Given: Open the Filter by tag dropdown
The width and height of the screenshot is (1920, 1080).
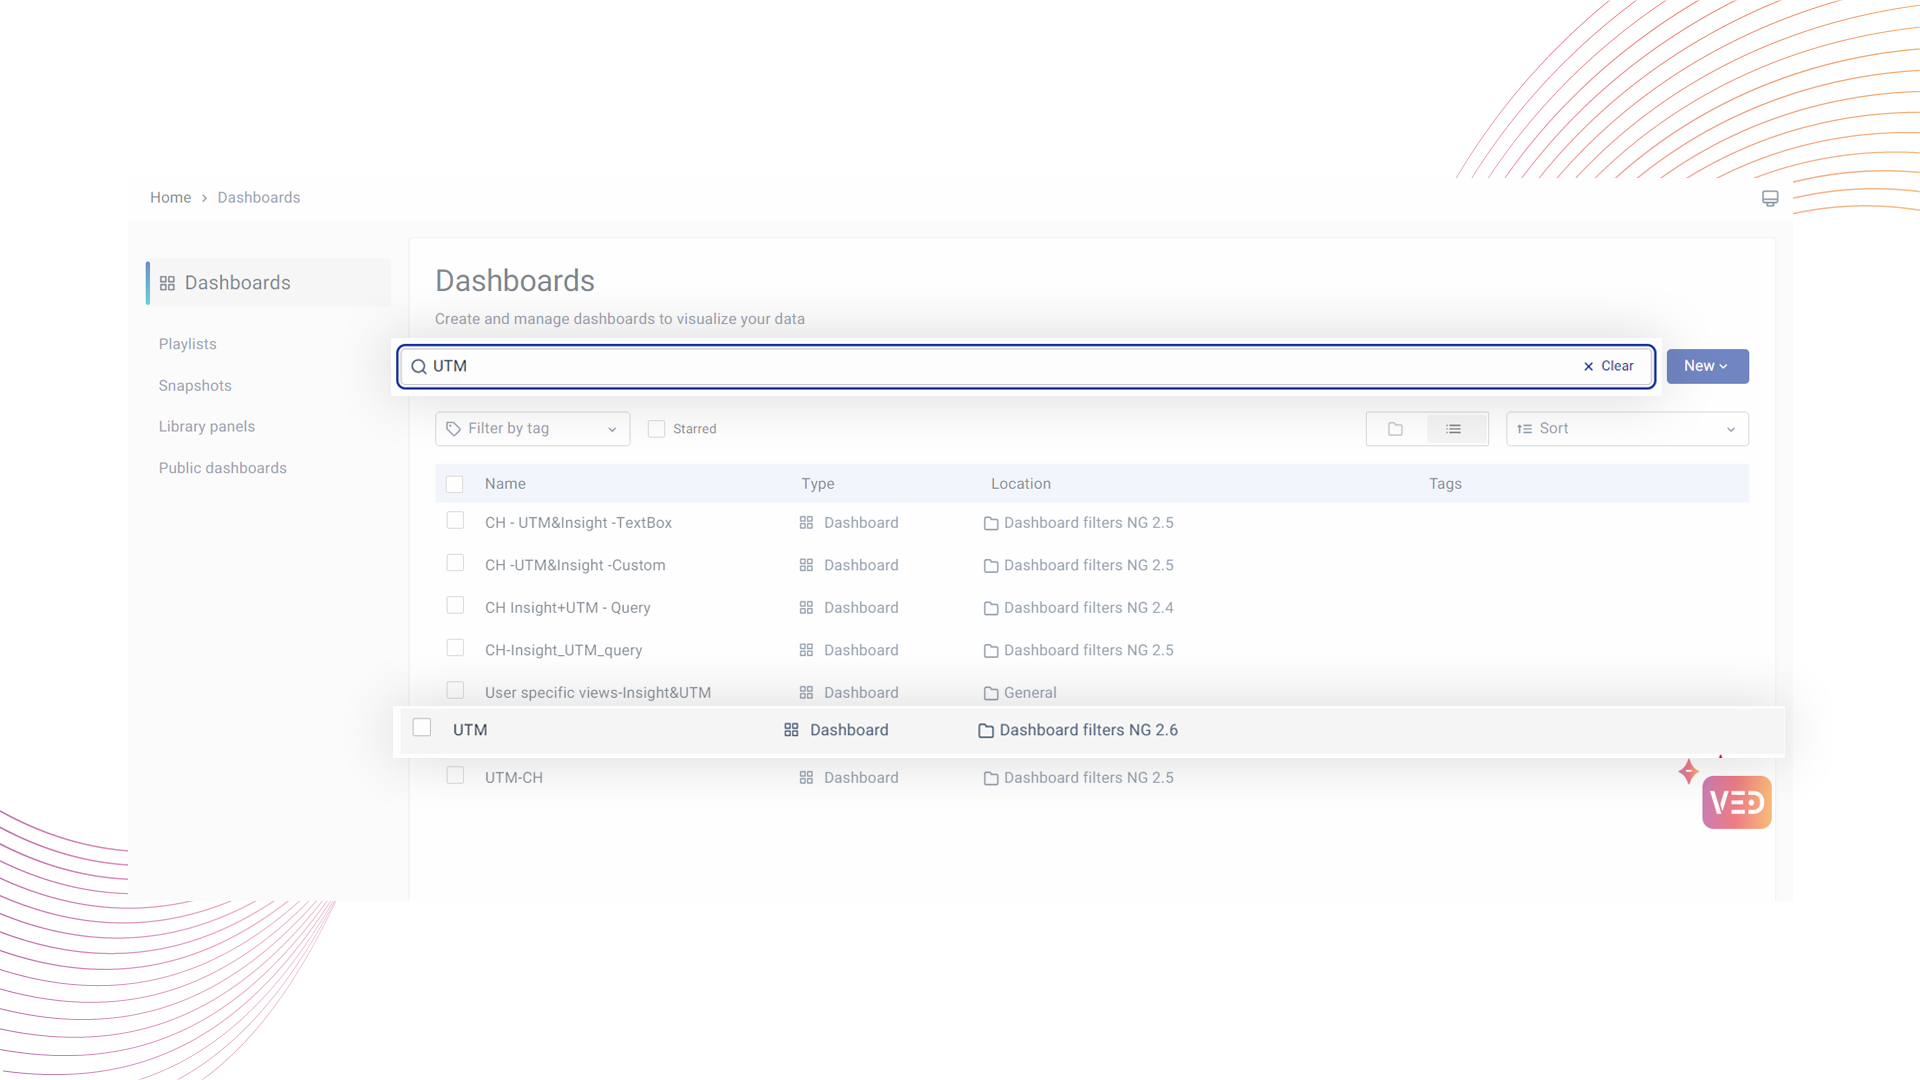Looking at the screenshot, I should pos(532,429).
